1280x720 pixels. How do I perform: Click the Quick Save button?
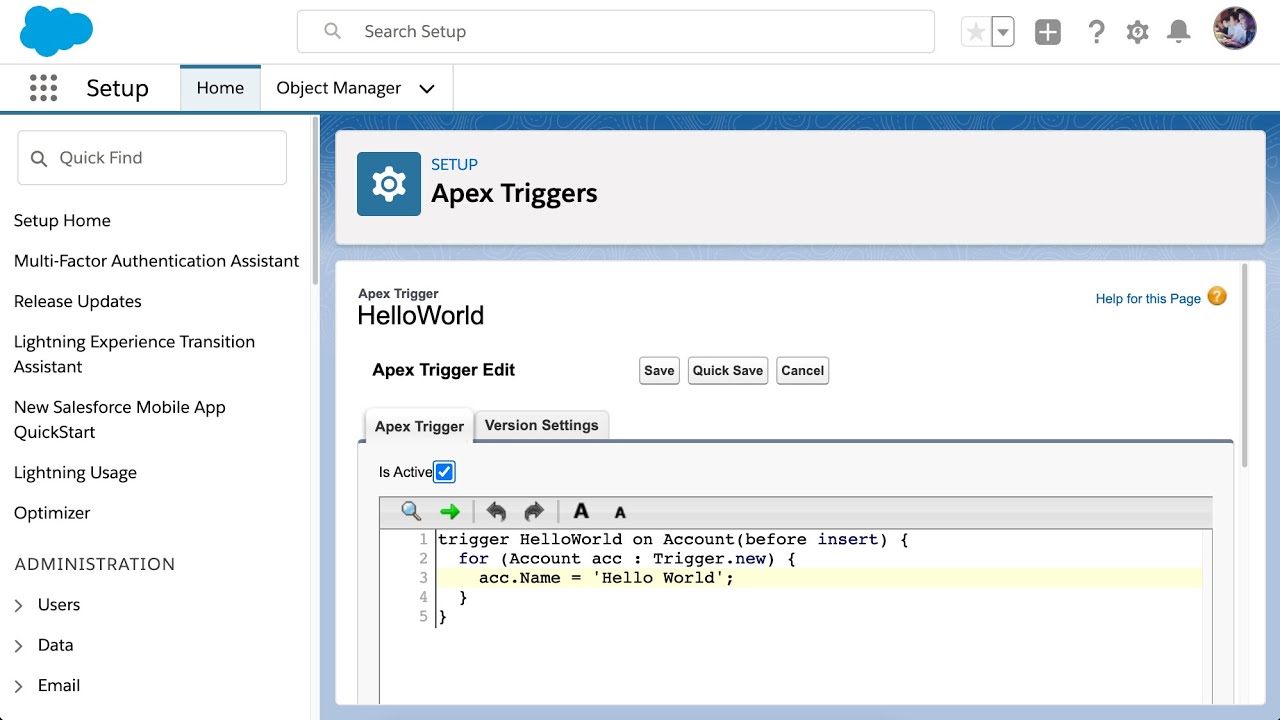[x=728, y=370]
